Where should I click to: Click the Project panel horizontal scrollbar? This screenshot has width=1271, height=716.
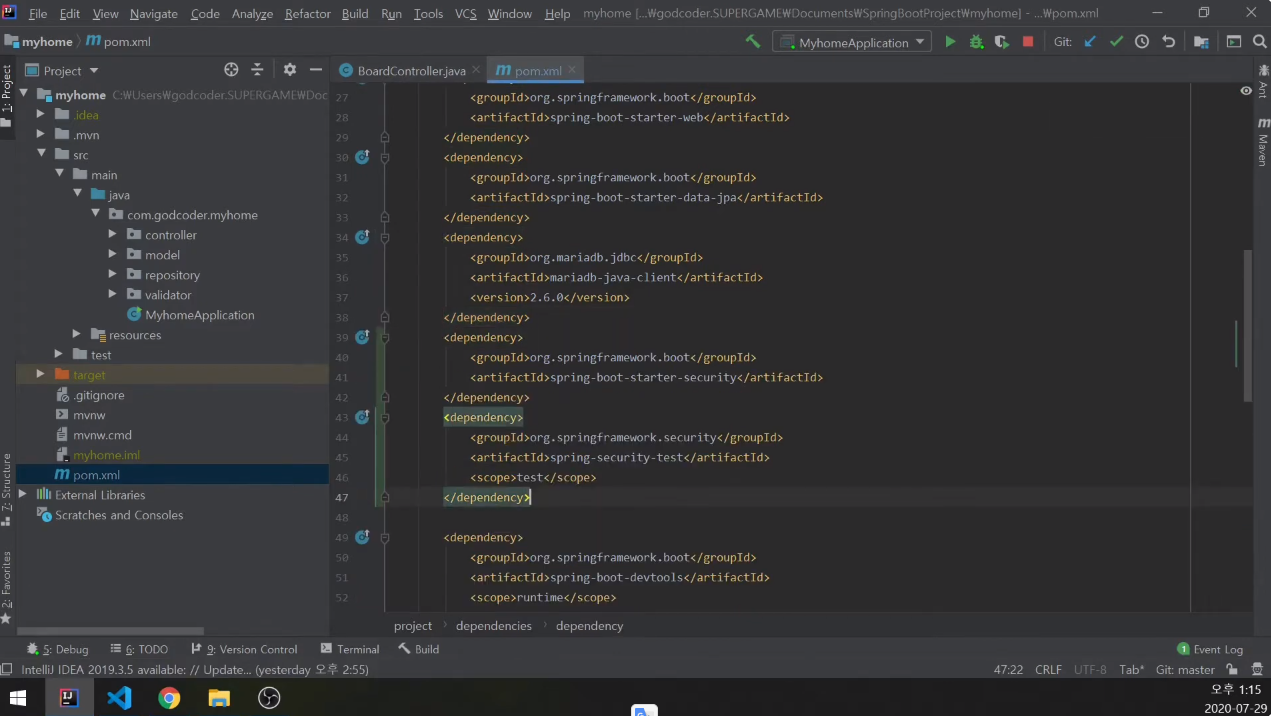[x=110, y=631]
